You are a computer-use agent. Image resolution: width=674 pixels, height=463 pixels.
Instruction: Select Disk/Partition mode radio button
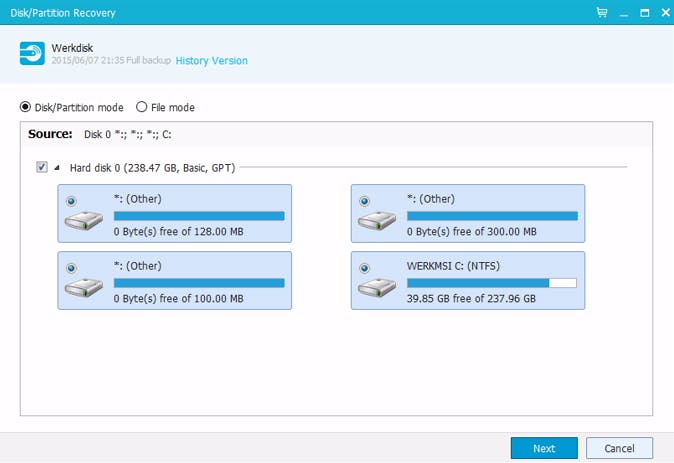tap(25, 107)
